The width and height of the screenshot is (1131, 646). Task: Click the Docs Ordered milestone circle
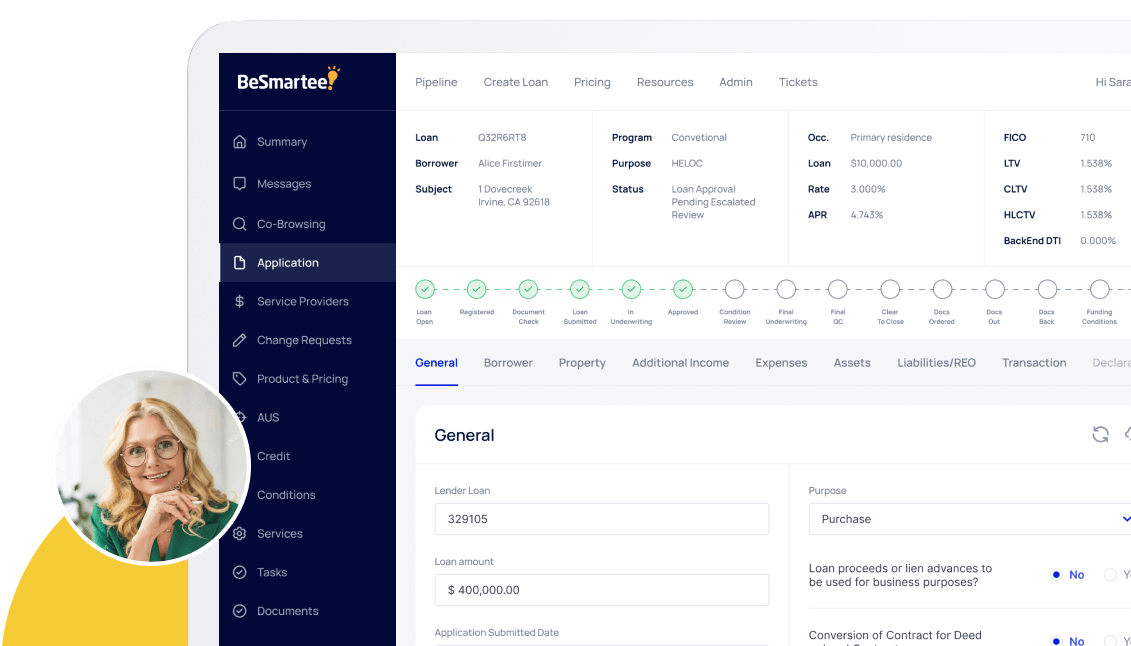click(942, 289)
